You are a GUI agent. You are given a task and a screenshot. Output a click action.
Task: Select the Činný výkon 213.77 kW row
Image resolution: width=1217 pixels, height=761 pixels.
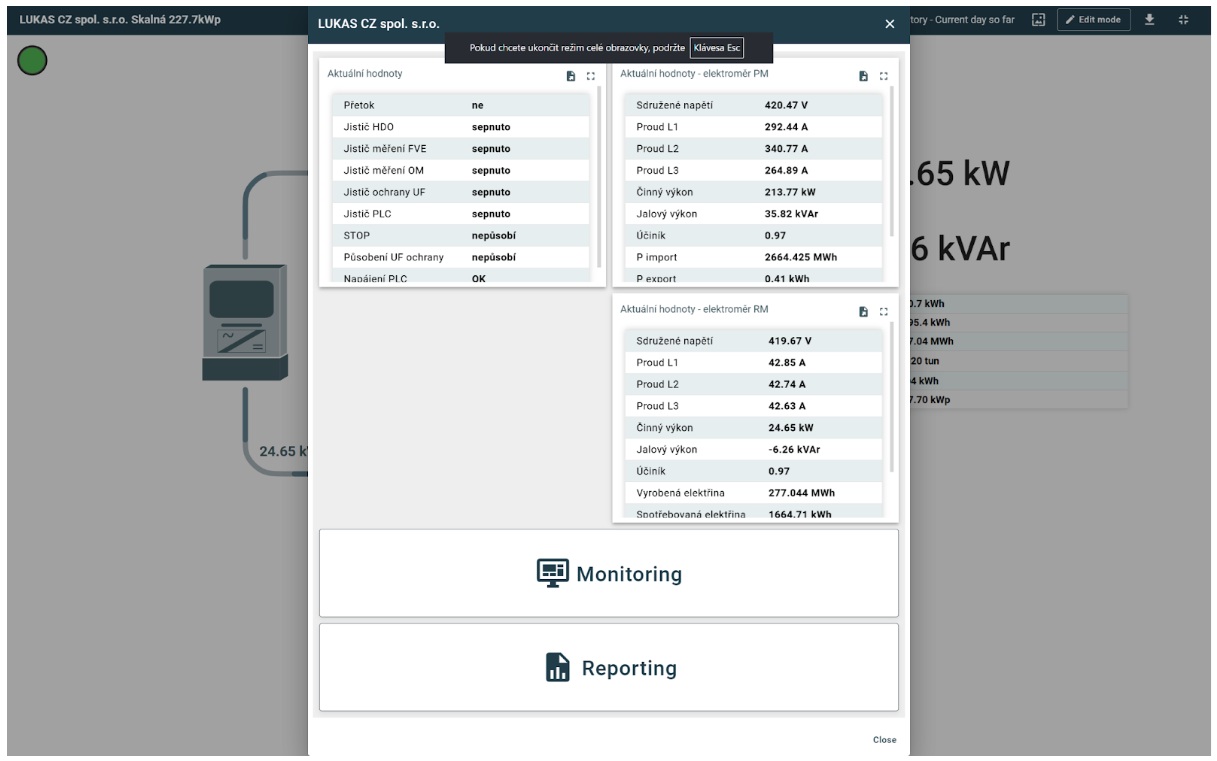pyautogui.click(x=755, y=192)
